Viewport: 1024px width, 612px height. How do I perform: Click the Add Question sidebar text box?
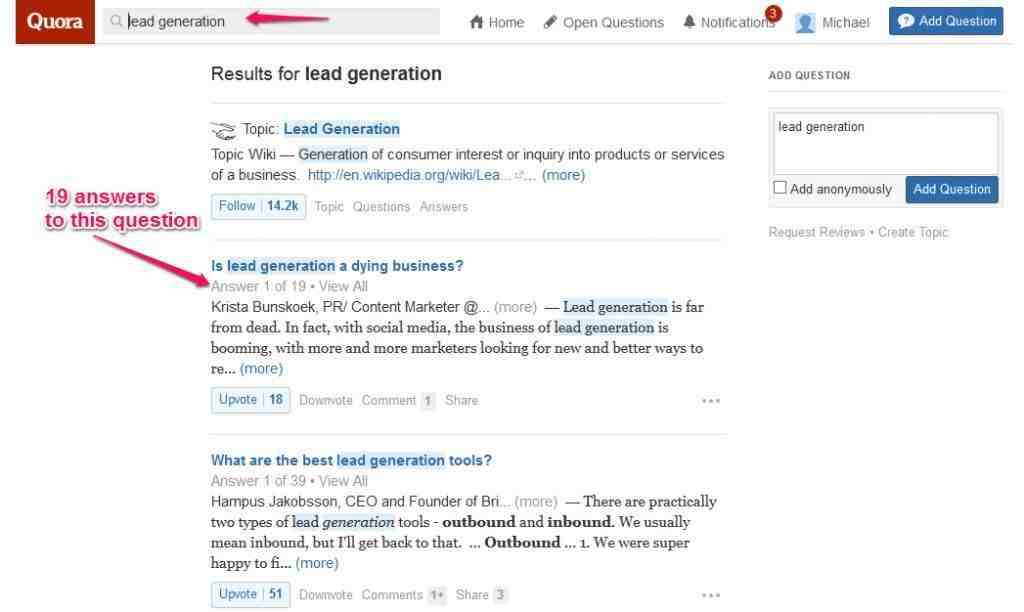886,142
